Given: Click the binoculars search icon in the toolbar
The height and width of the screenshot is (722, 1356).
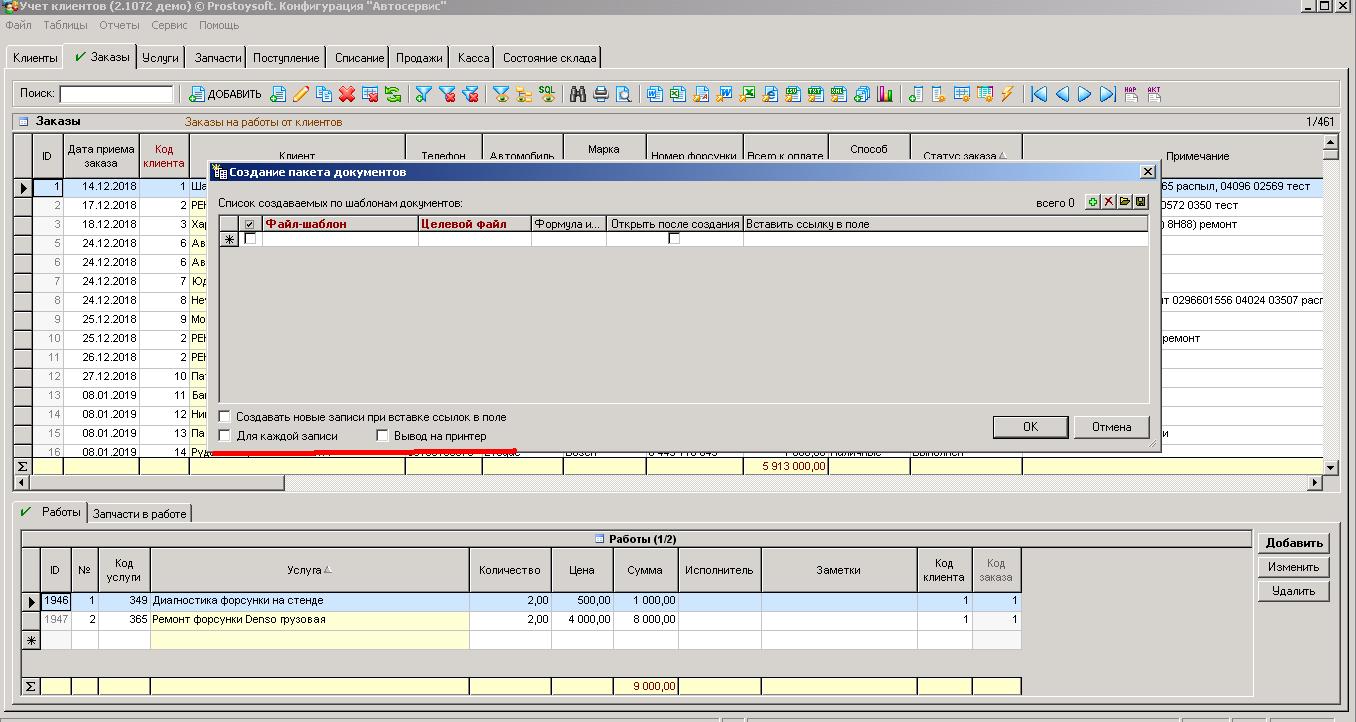Looking at the screenshot, I should pos(578,94).
